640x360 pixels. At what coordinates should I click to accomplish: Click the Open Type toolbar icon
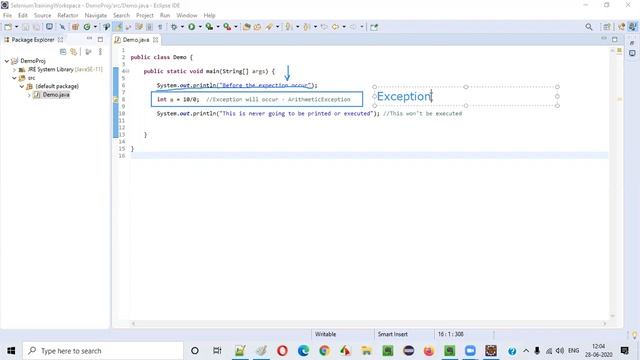pos(247,27)
